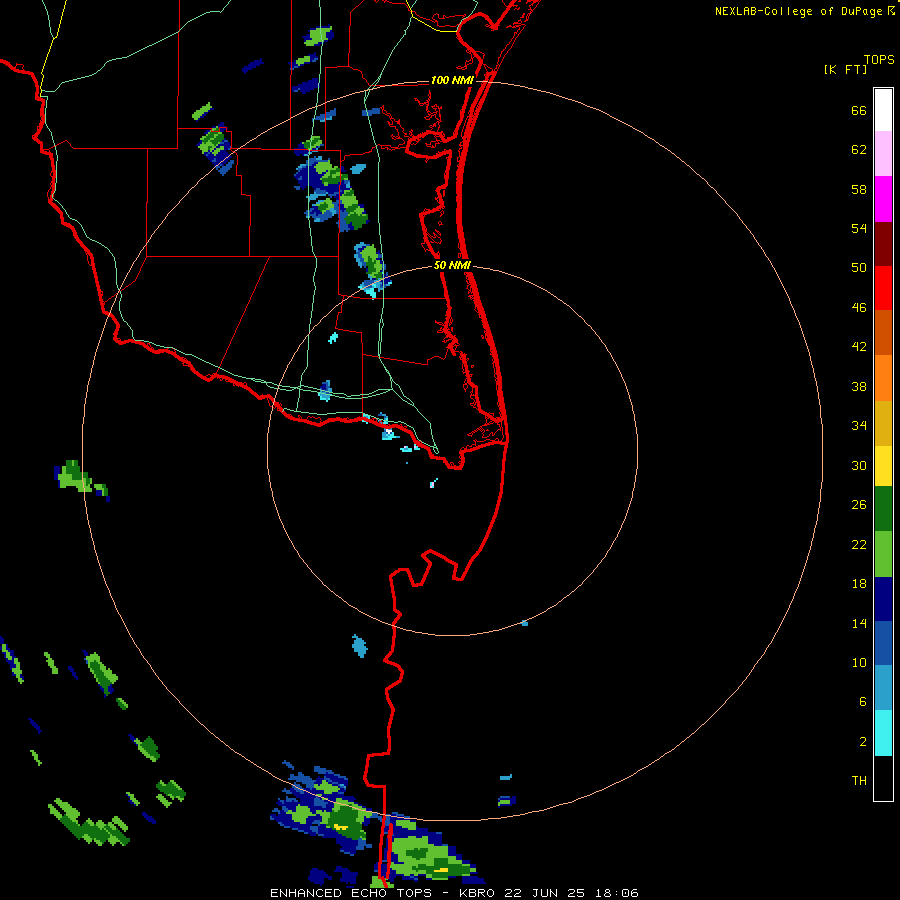Click the [K FT] units label

[x=845, y=69]
